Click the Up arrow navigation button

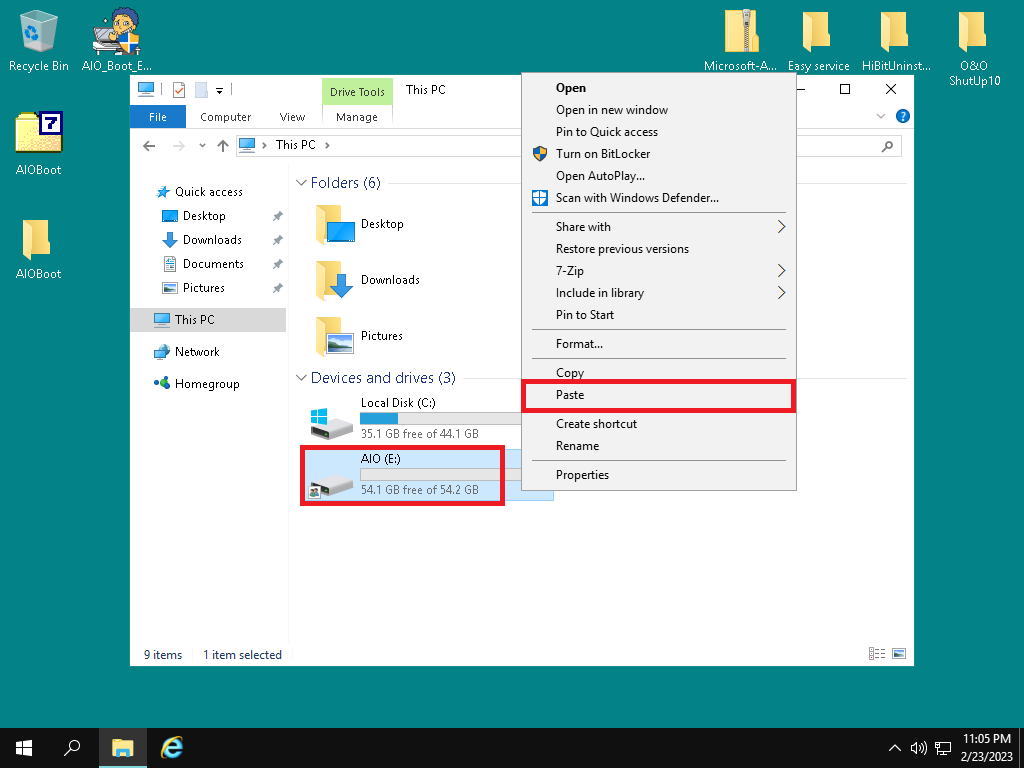[223, 146]
